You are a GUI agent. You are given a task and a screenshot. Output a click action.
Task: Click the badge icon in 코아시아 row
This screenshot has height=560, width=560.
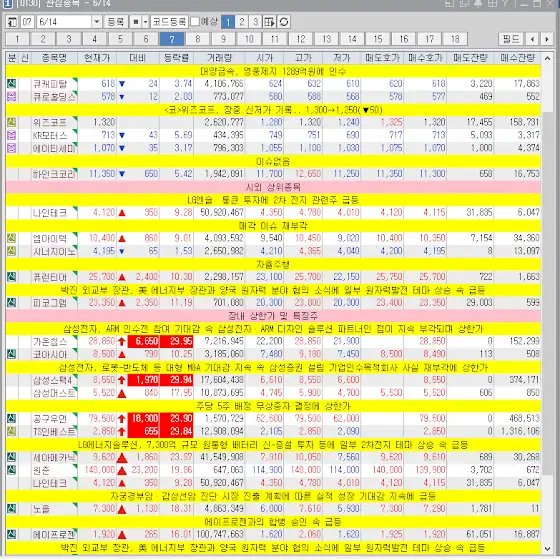[11, 354]
